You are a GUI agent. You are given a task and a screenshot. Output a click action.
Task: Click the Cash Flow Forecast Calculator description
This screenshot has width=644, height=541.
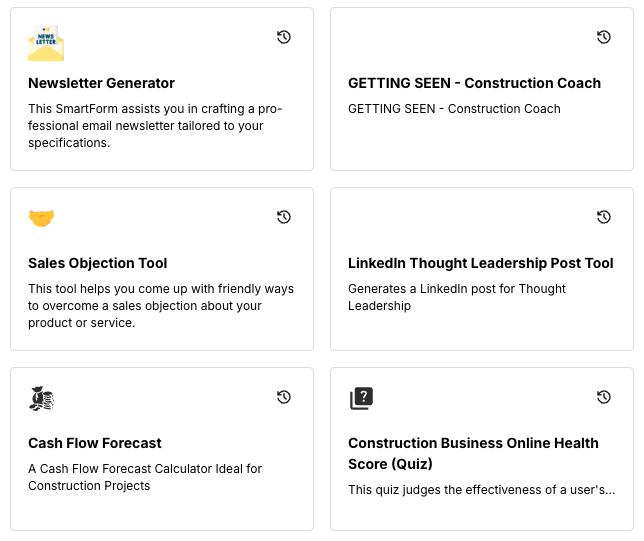tap(145, 477)
